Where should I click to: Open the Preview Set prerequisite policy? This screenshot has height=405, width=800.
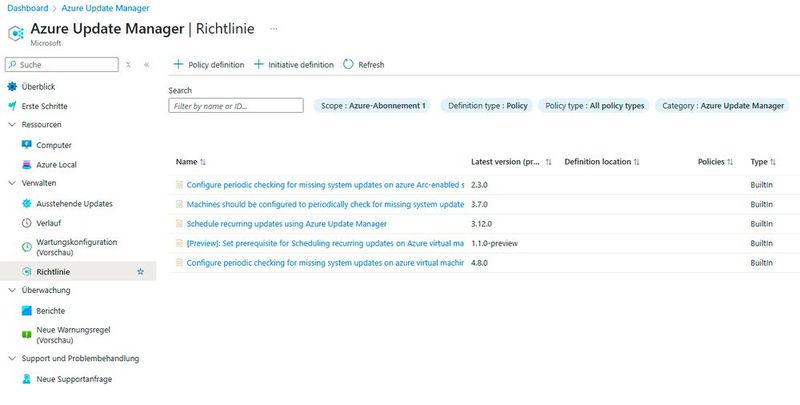[x=326, y=243]
